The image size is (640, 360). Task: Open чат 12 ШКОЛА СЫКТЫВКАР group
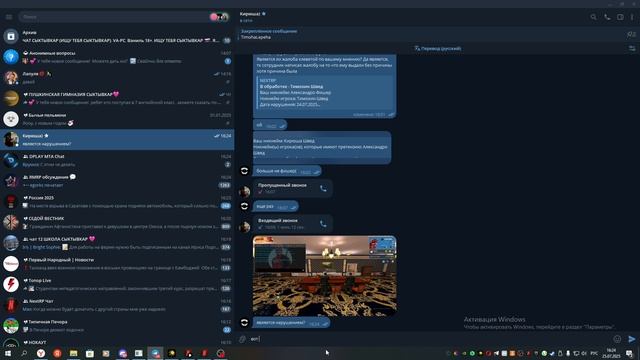[117, 243]
